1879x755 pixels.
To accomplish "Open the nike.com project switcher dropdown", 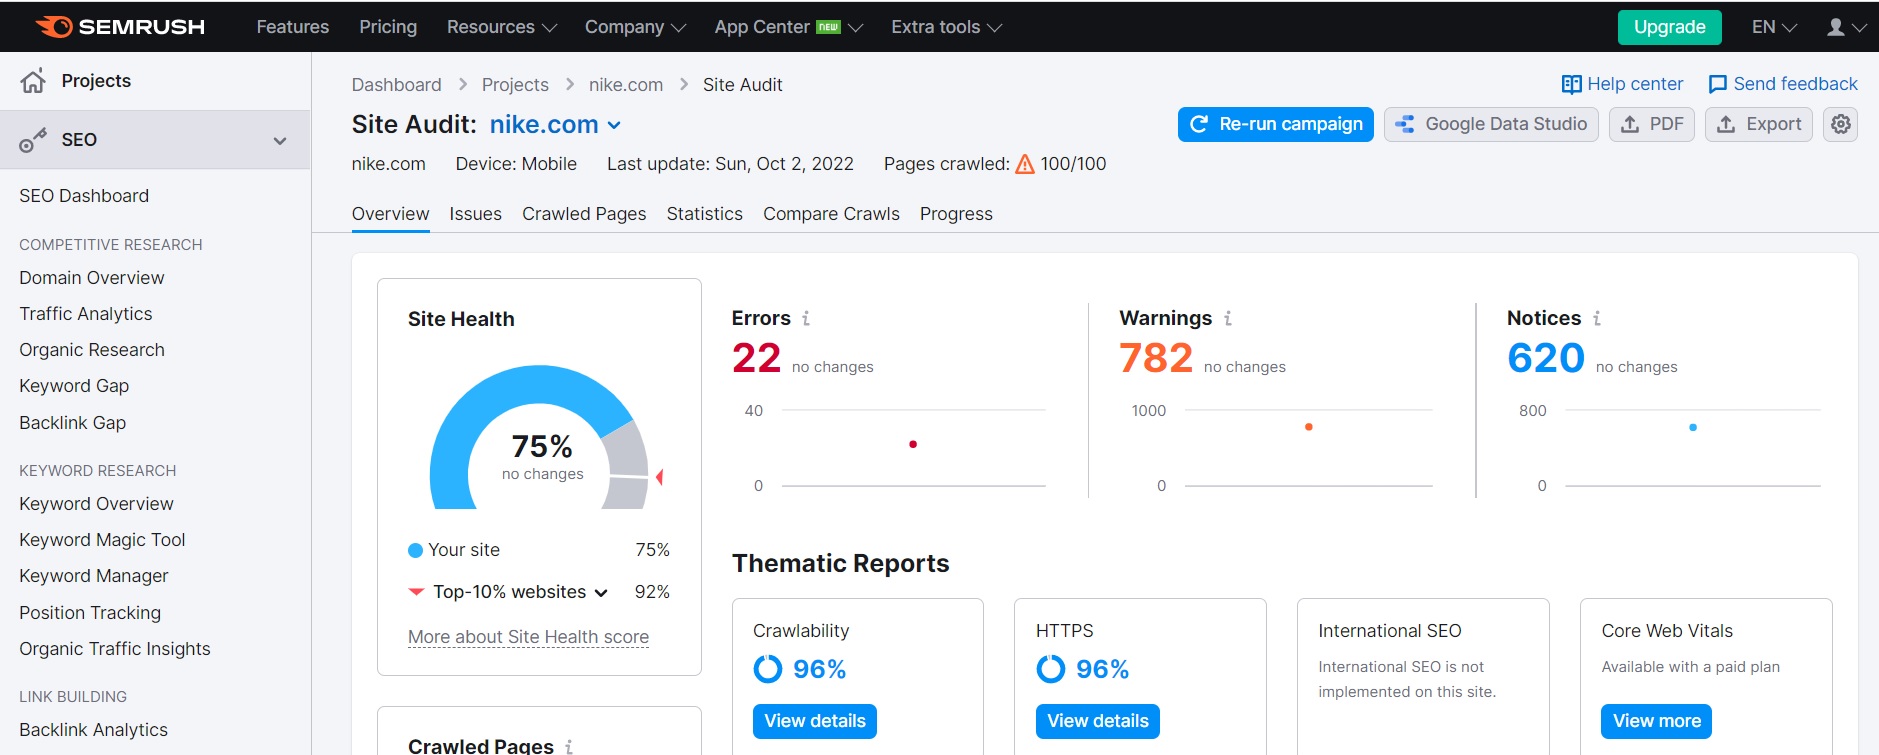I will (x=556, y=124).
